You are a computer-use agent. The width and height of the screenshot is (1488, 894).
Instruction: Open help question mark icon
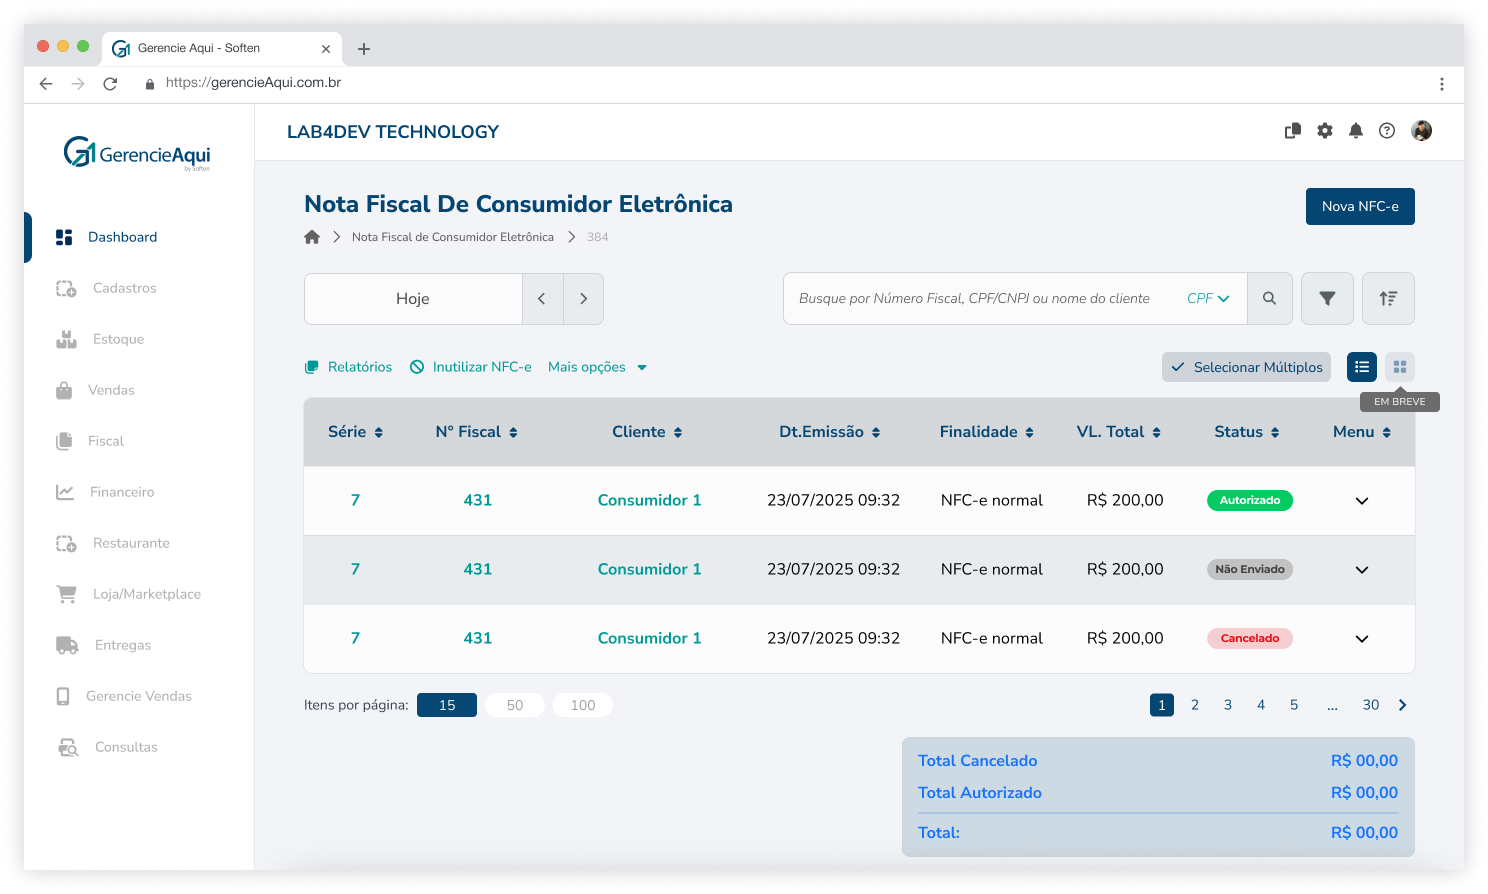[x=1387, y=131]
